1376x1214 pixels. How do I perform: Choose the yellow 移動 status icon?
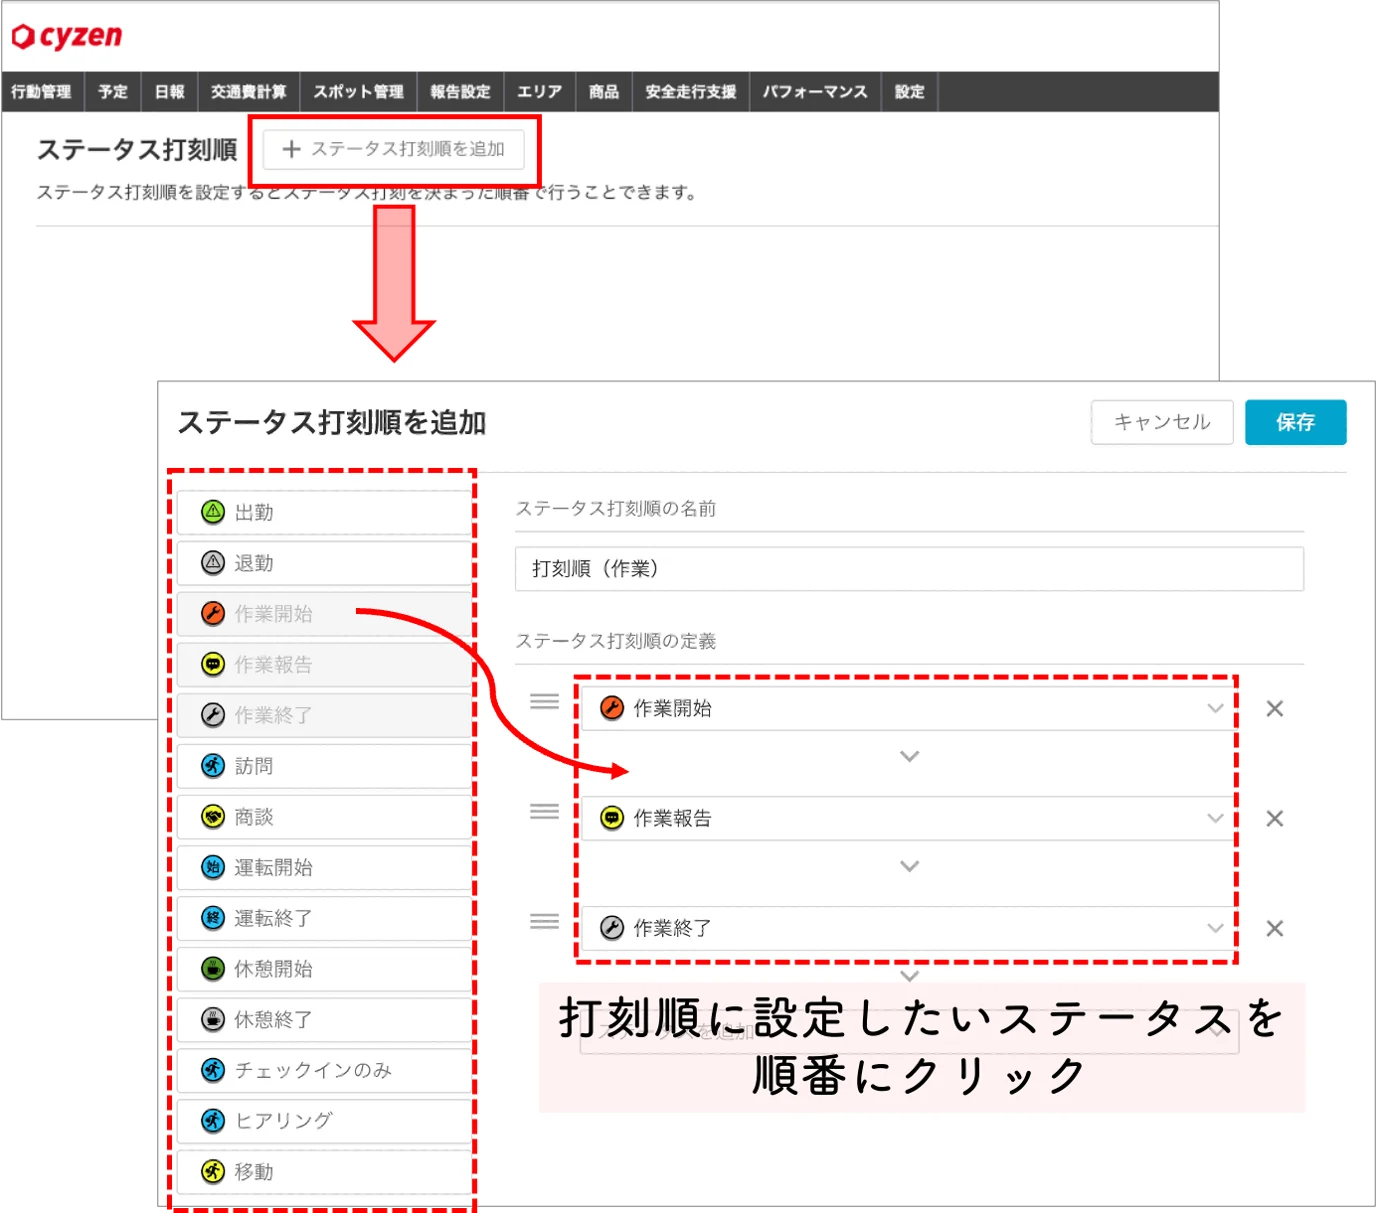(213, 1171)
